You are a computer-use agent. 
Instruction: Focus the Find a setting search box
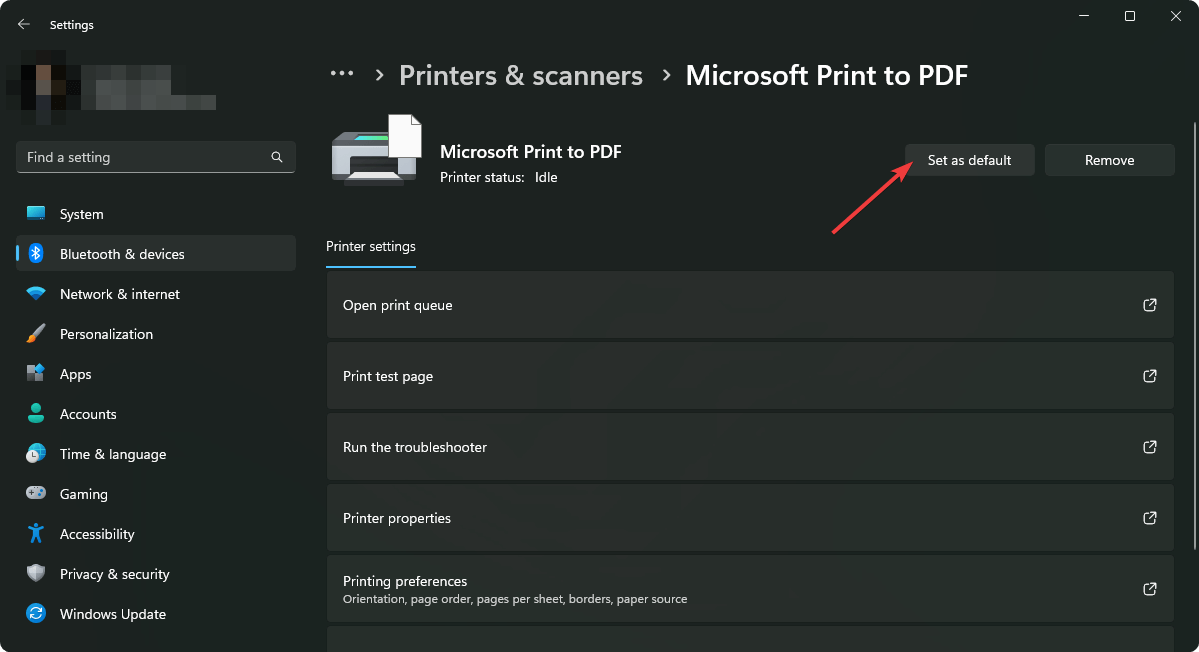pyautogui.click(x=156, y=157)
